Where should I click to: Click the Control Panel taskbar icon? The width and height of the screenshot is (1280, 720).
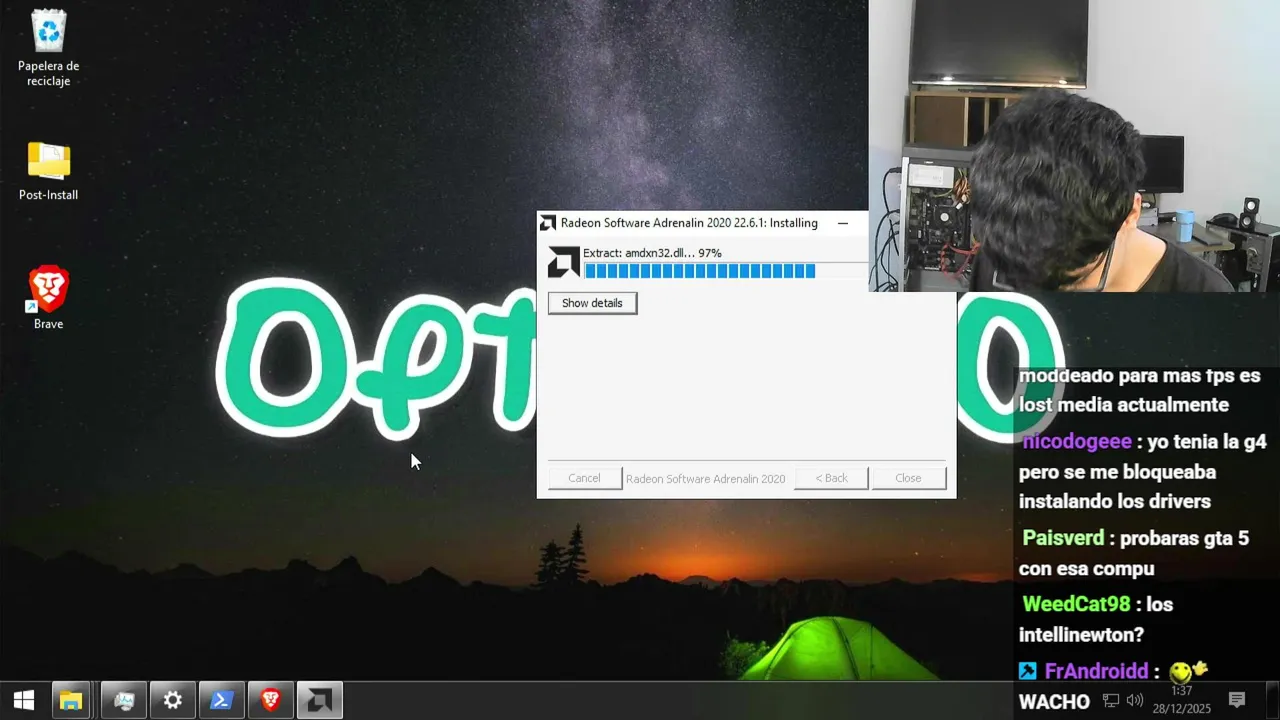pyautogui.click(x=123, y=700)
